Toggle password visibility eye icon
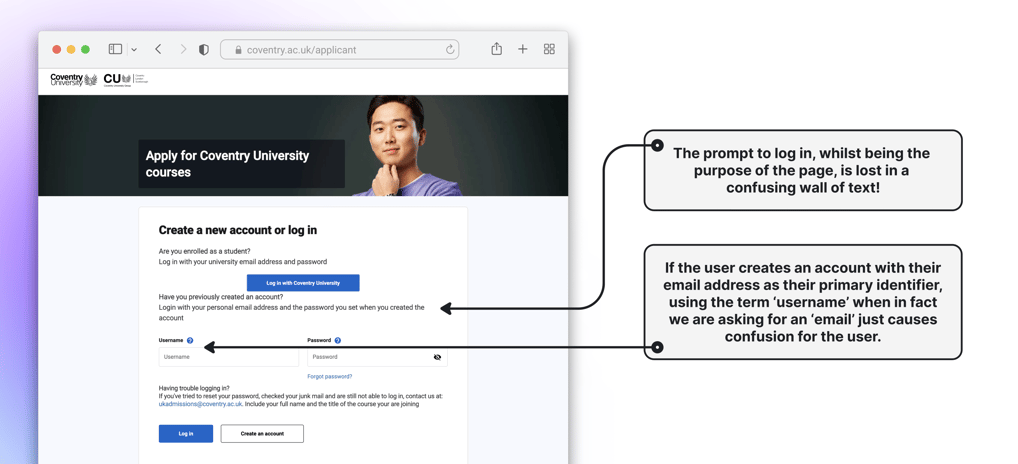 [x=438, y=357]
